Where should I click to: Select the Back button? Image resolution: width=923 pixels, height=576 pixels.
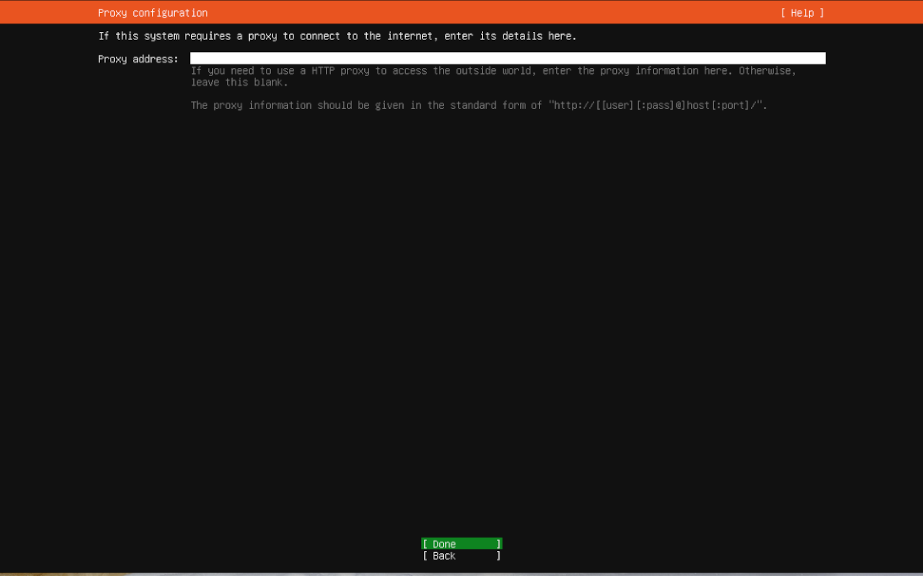point(461,556)
